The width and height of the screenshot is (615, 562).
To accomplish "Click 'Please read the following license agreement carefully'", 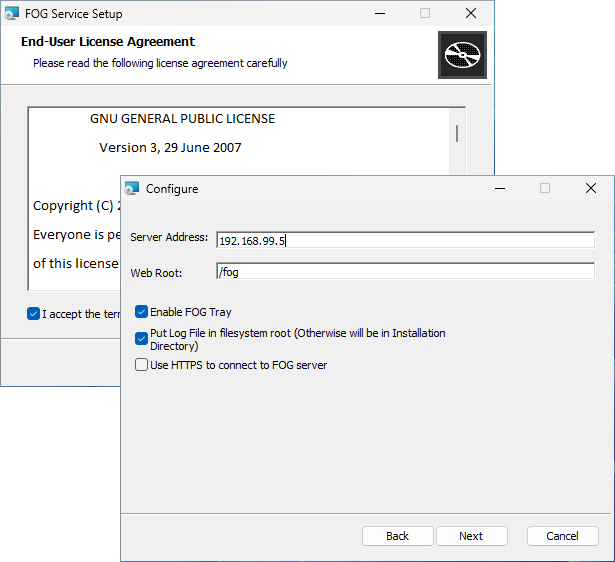I will coord(160,63).
